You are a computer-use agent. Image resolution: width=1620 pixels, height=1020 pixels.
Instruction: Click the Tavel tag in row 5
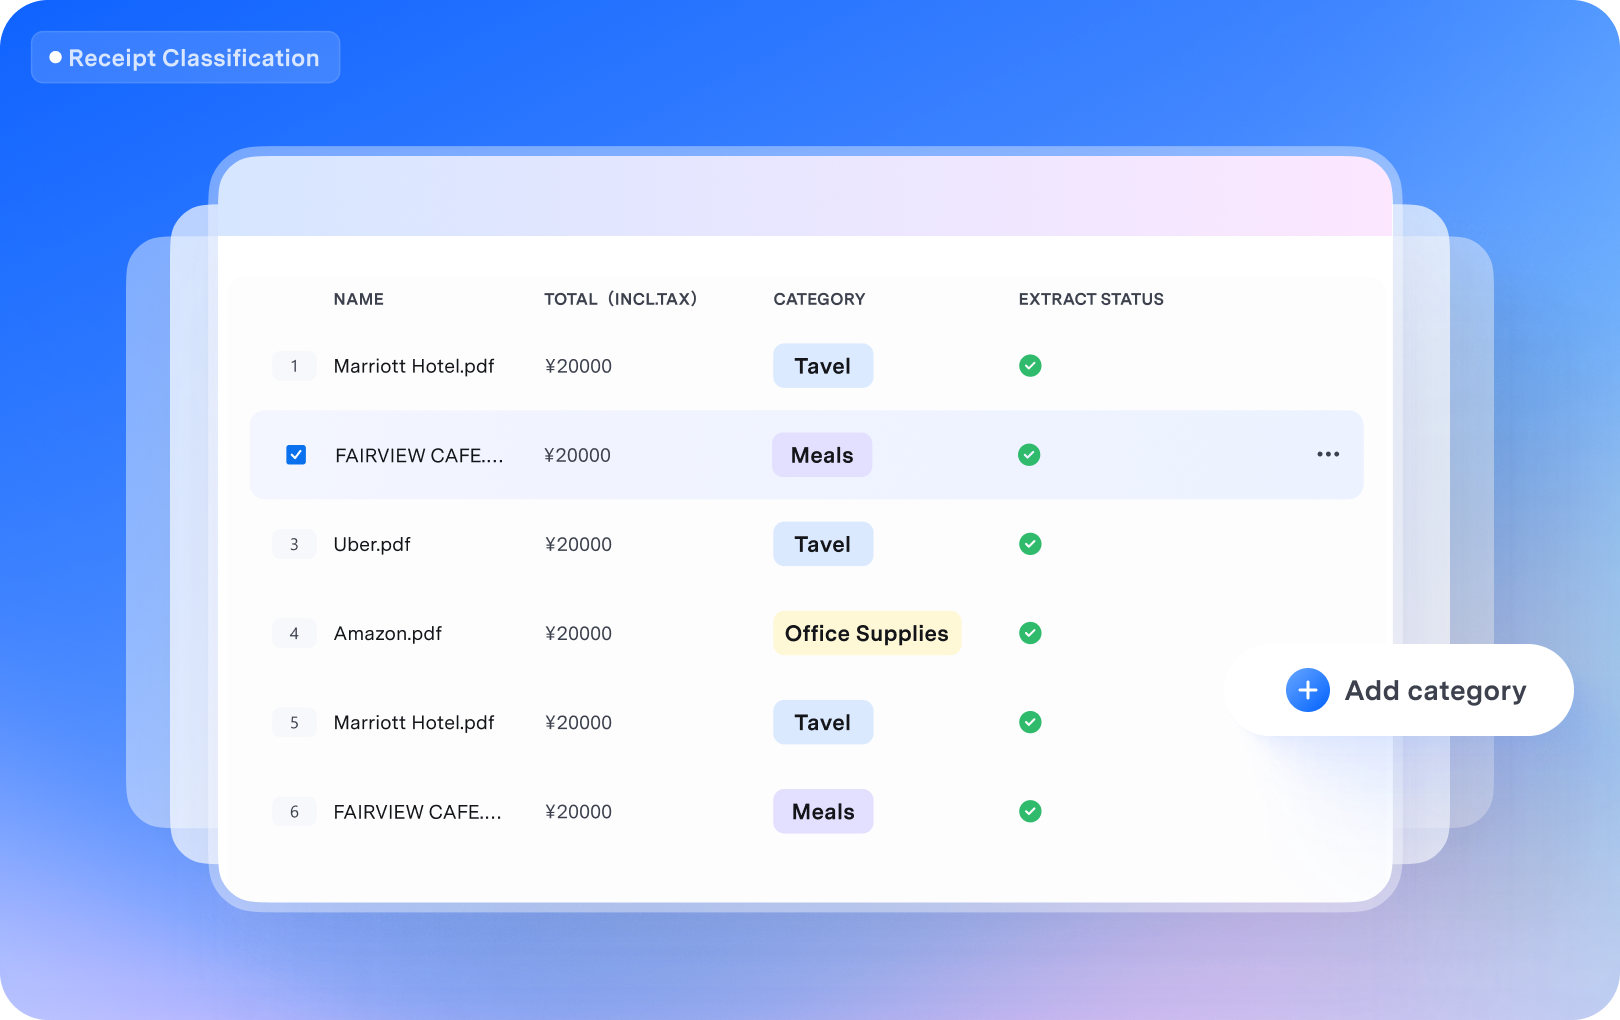(823, 722)
